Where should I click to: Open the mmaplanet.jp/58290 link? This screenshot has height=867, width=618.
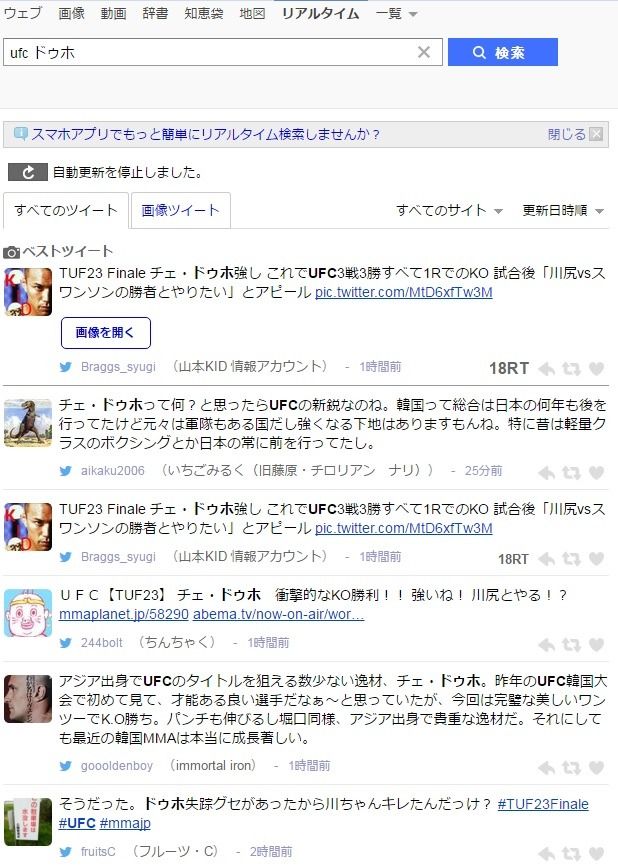pos(124,614)
